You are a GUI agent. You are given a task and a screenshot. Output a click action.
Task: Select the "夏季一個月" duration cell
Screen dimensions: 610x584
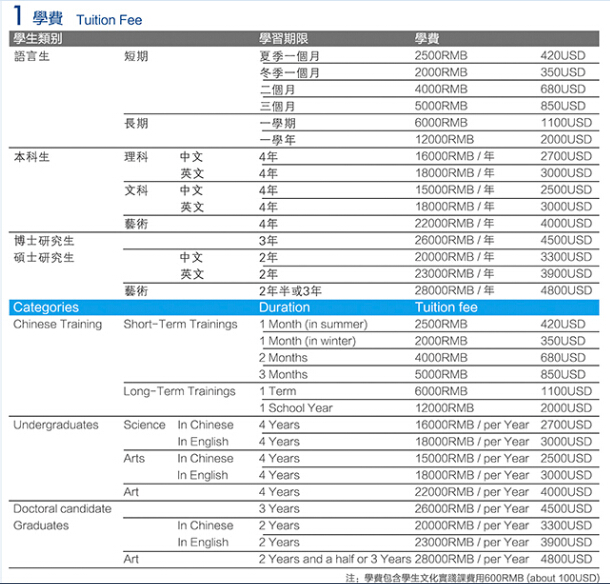(289, 56)
